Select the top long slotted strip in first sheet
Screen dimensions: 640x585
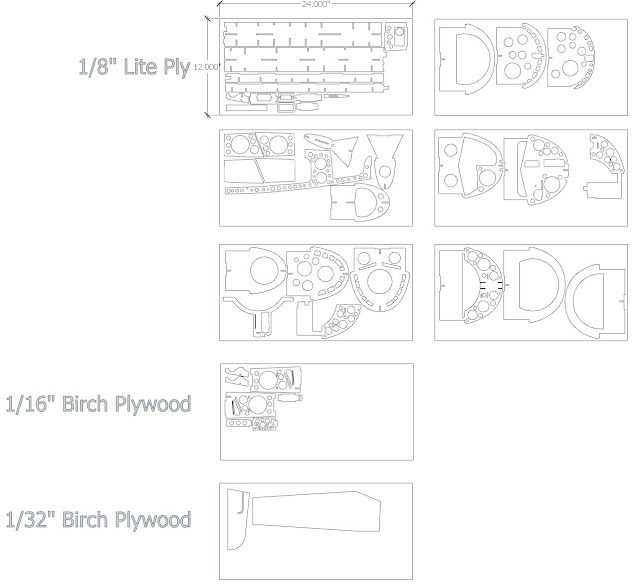(302, 34)
